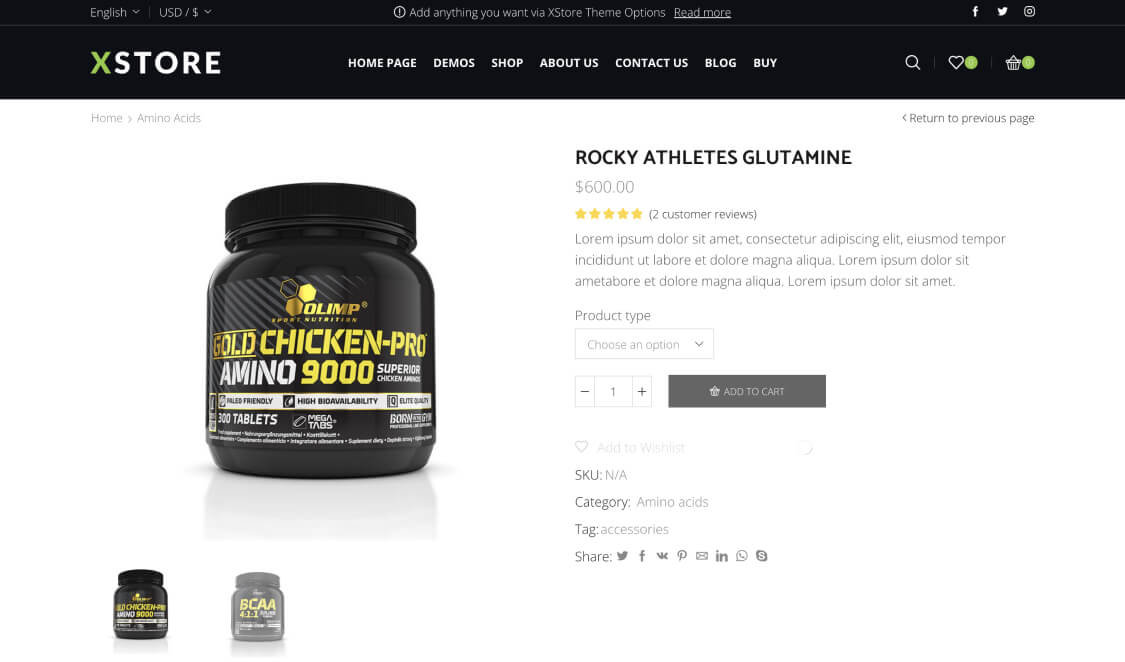Share product via Skype icon
Screen dimensions: 1125x662
click(761, 556)
